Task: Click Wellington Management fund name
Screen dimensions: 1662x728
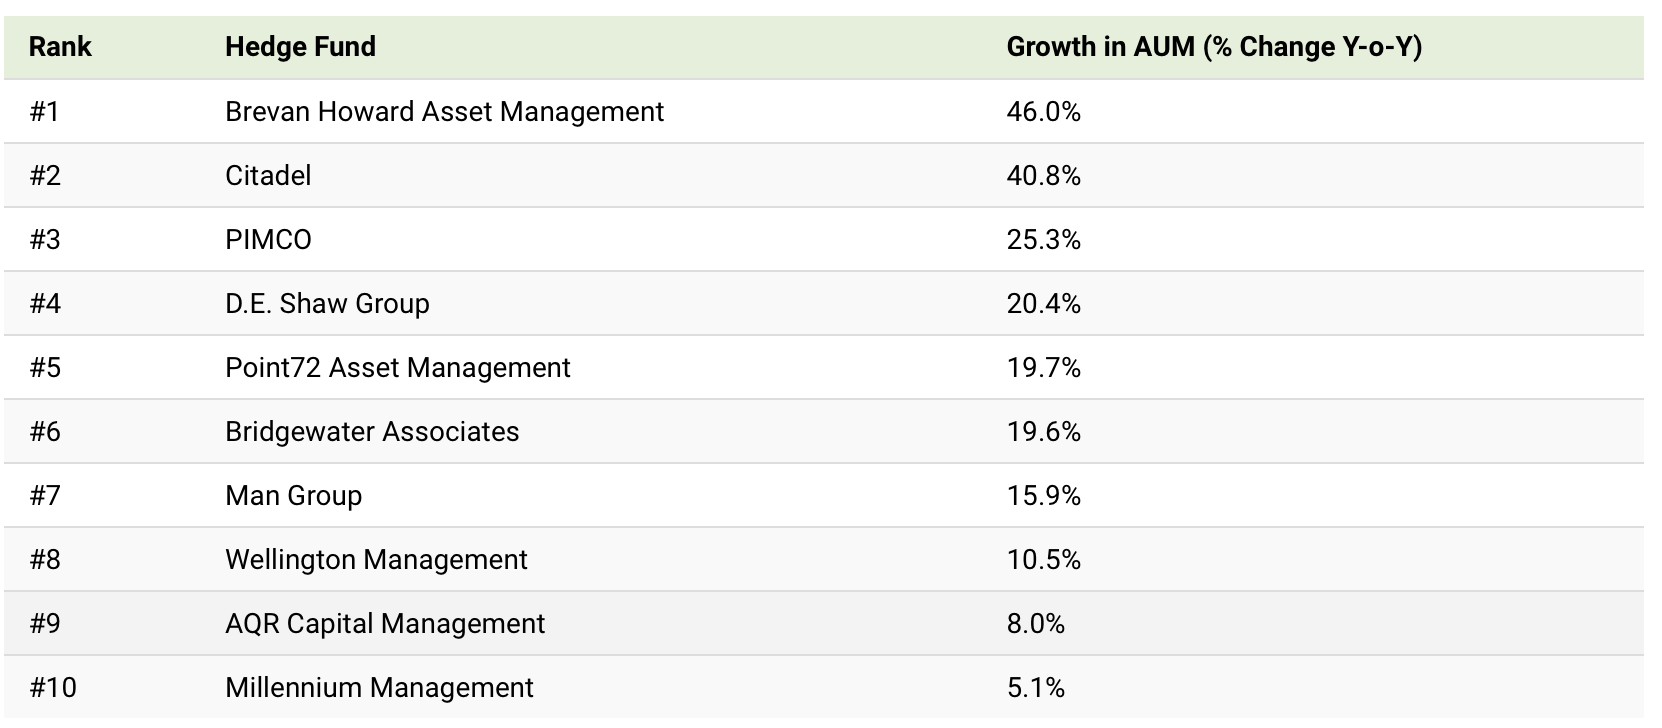Action: point(376,560)
